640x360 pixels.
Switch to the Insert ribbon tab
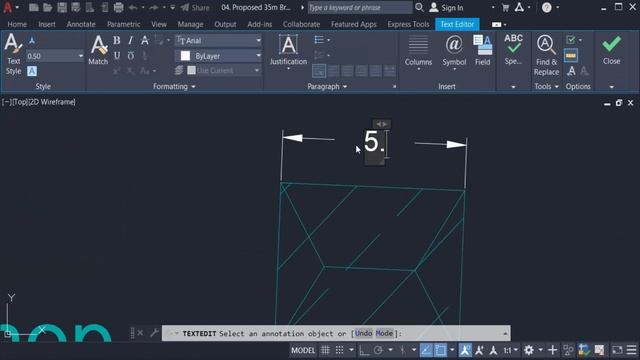[x=47, y=24]
